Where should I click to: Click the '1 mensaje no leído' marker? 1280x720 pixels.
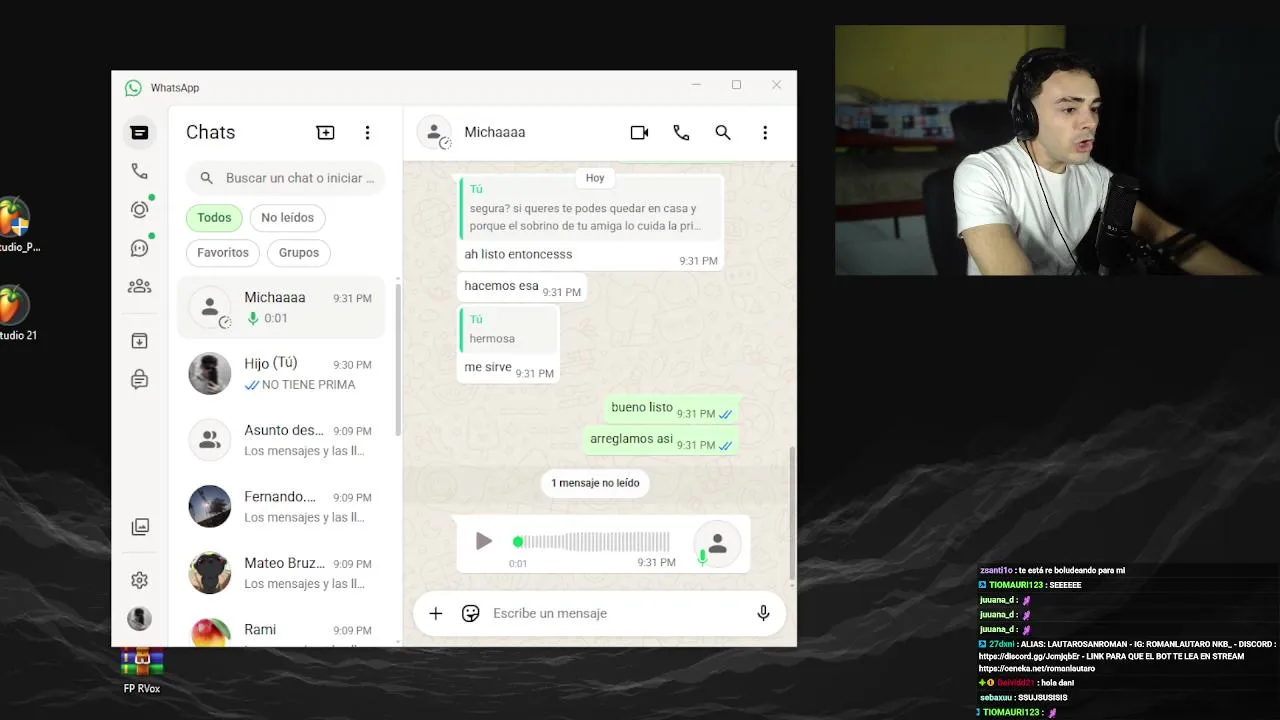coord(595,483)
